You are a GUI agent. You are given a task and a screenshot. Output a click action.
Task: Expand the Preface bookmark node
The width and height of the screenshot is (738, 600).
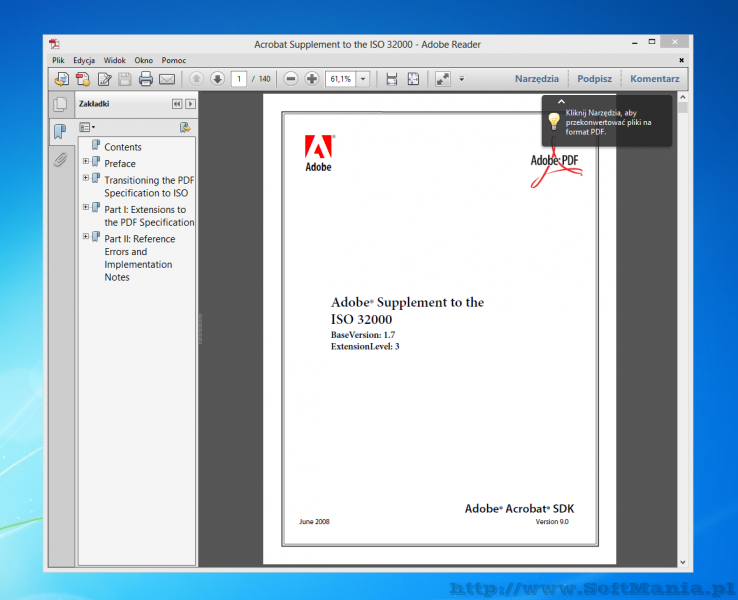(86, 161)
